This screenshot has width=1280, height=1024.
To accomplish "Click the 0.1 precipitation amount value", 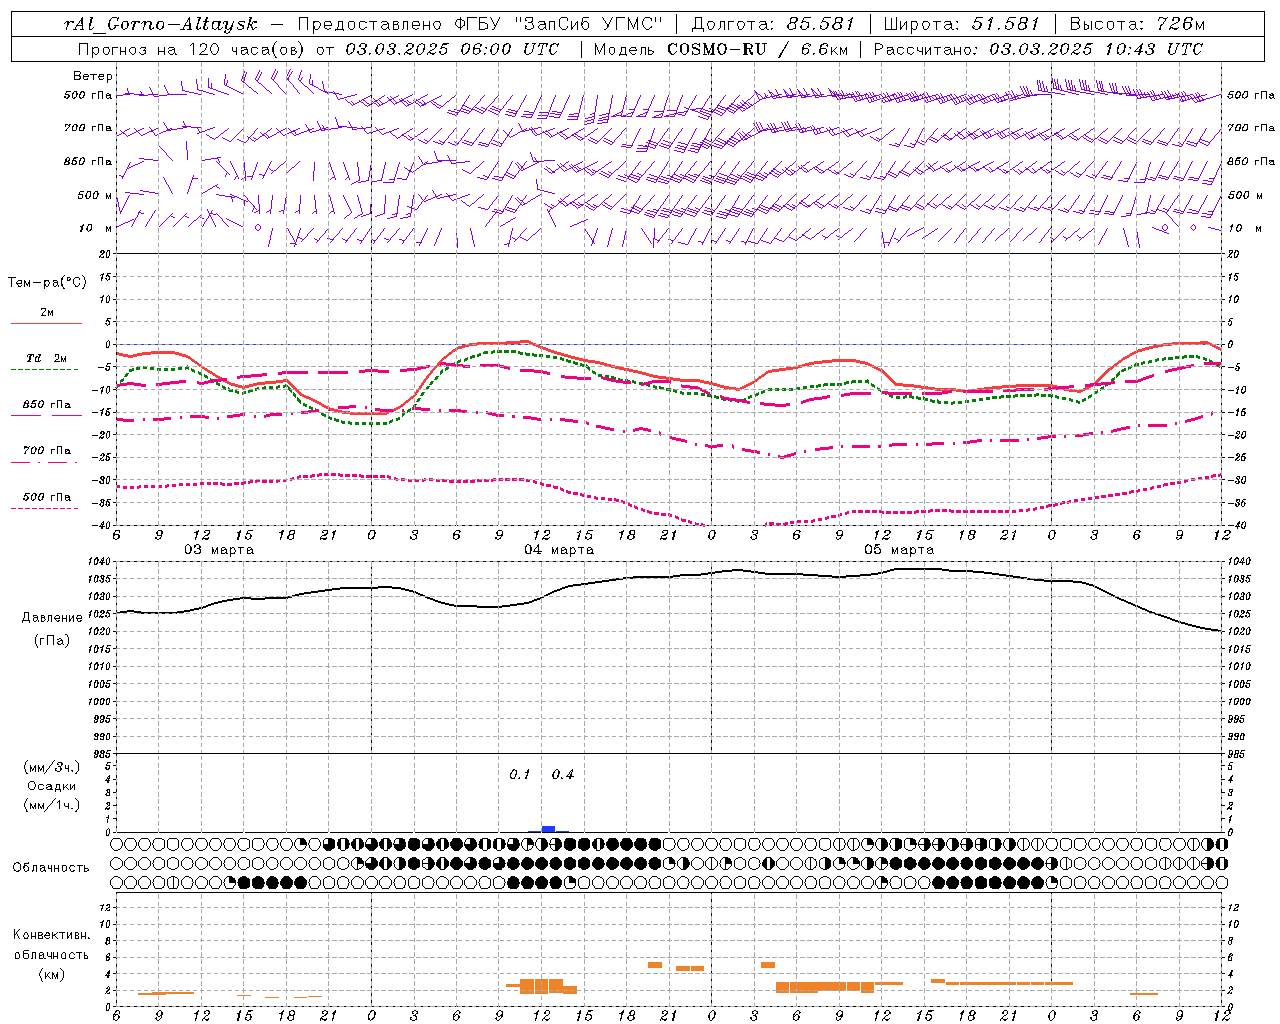I will pyautogui.click(x=520, y=775).
